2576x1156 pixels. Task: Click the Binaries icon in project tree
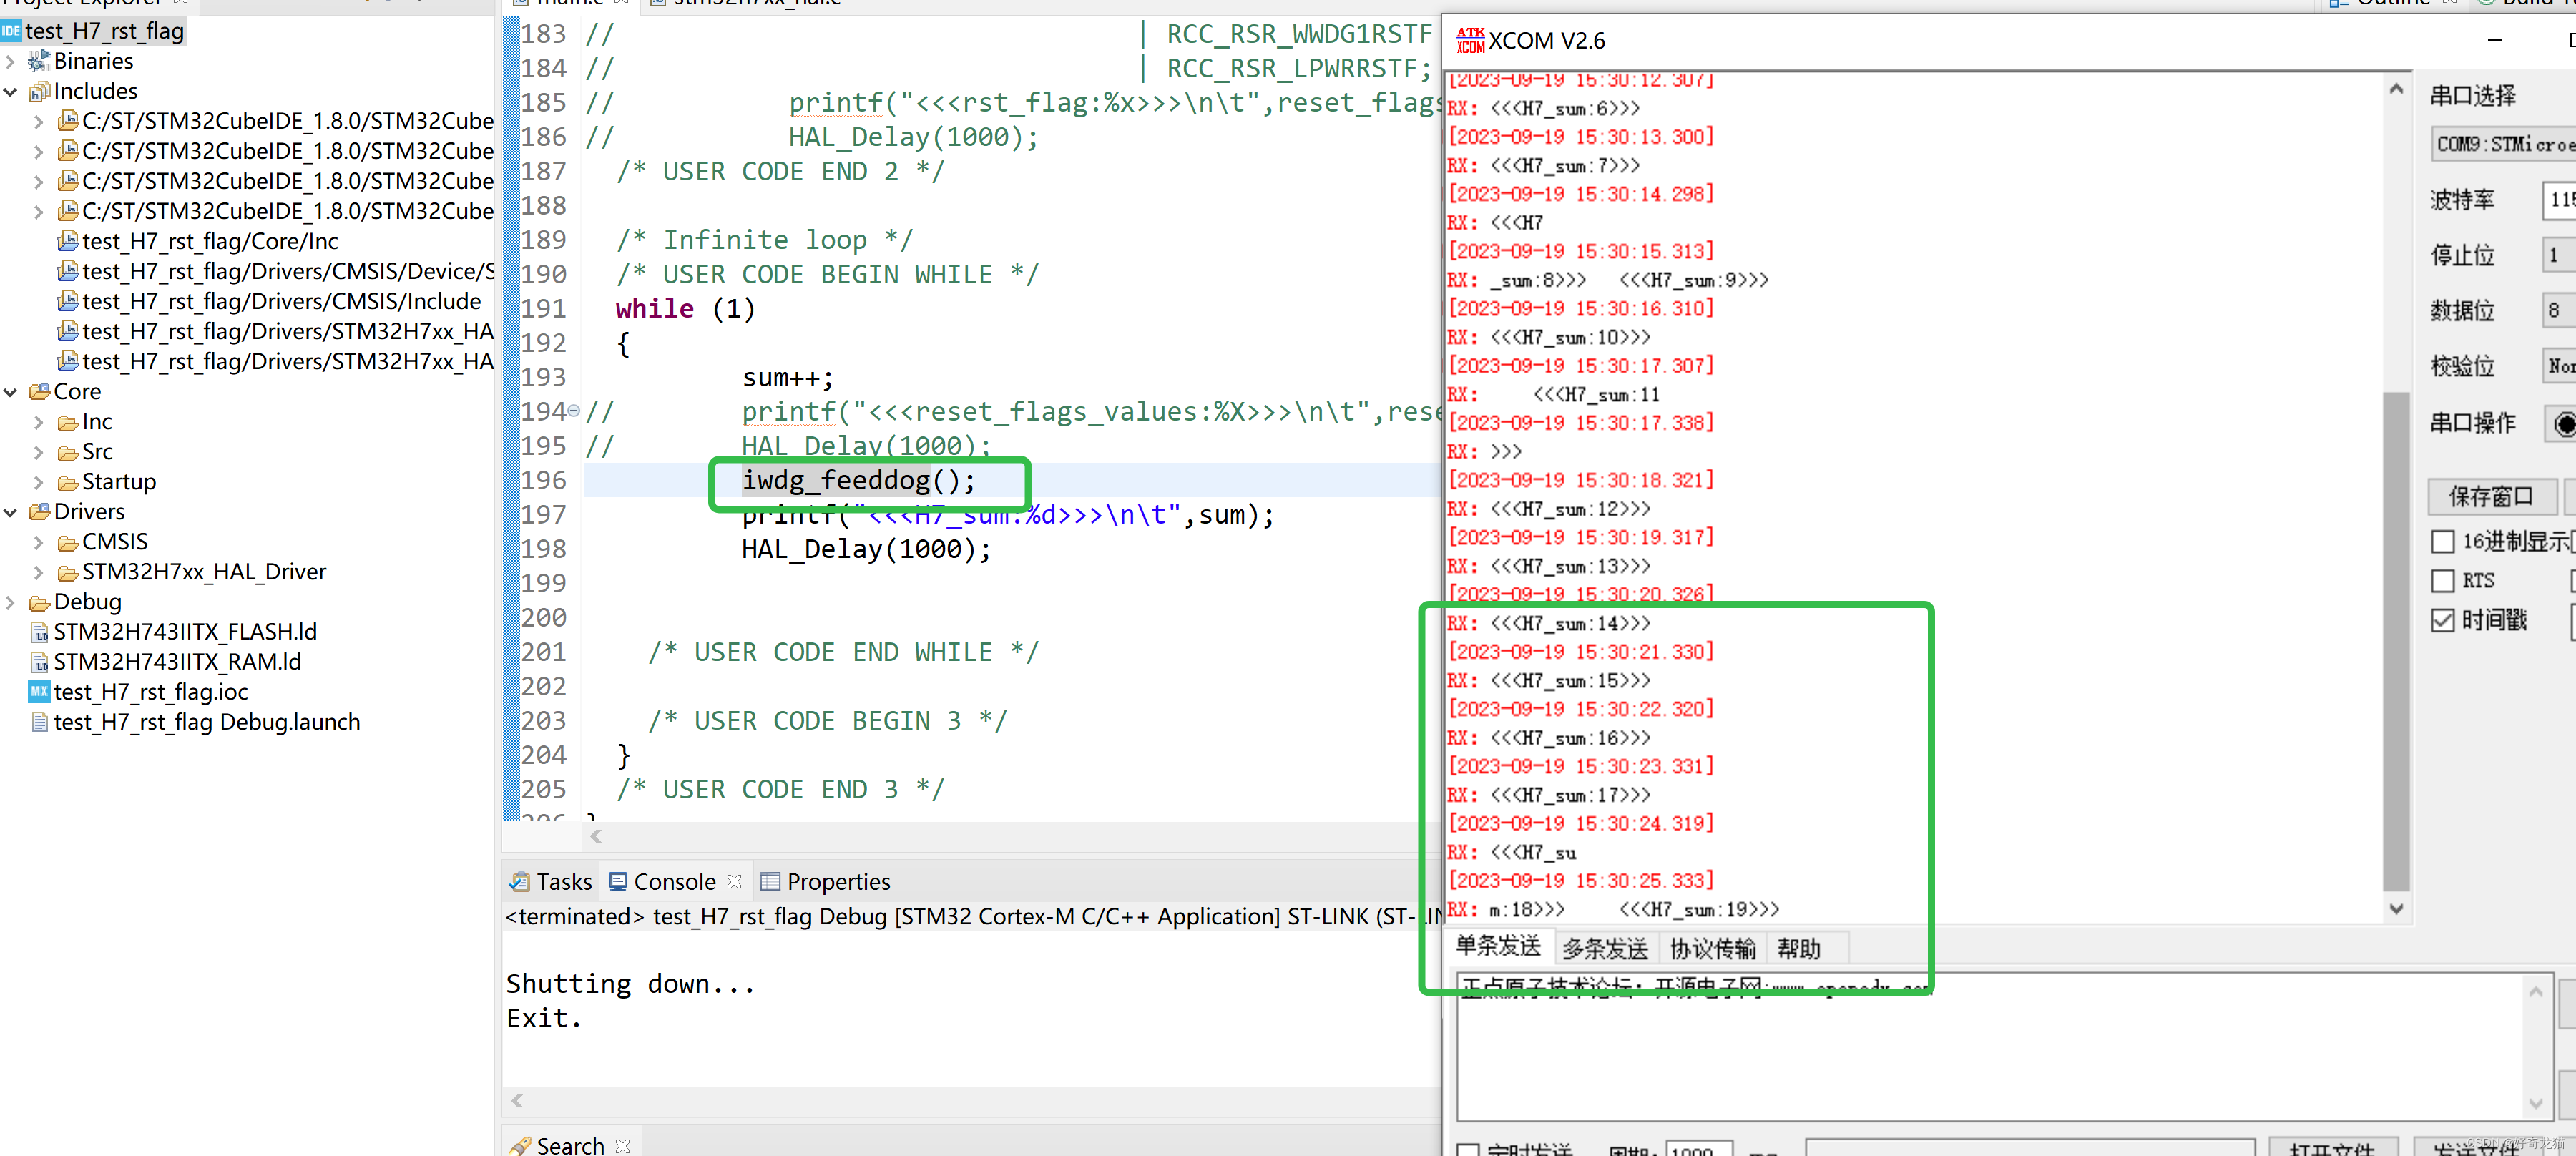click(38, 62)
